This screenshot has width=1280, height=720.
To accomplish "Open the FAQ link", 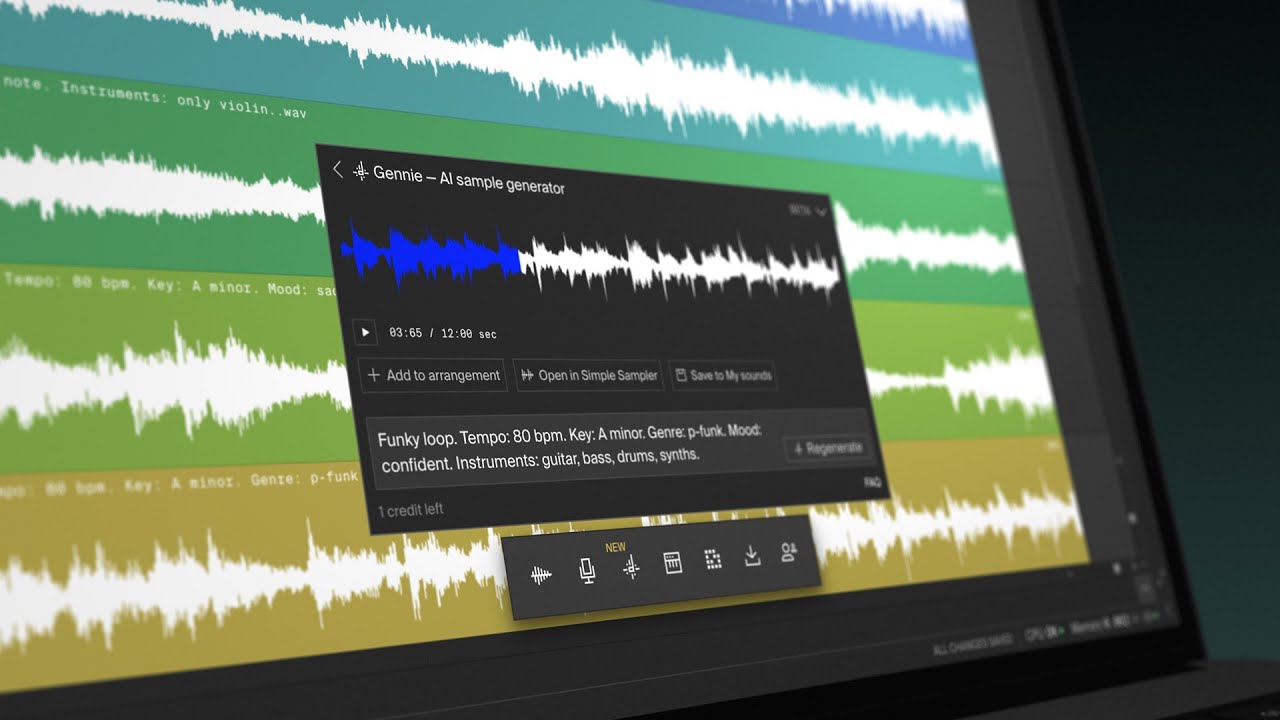I will click(872, 482).
